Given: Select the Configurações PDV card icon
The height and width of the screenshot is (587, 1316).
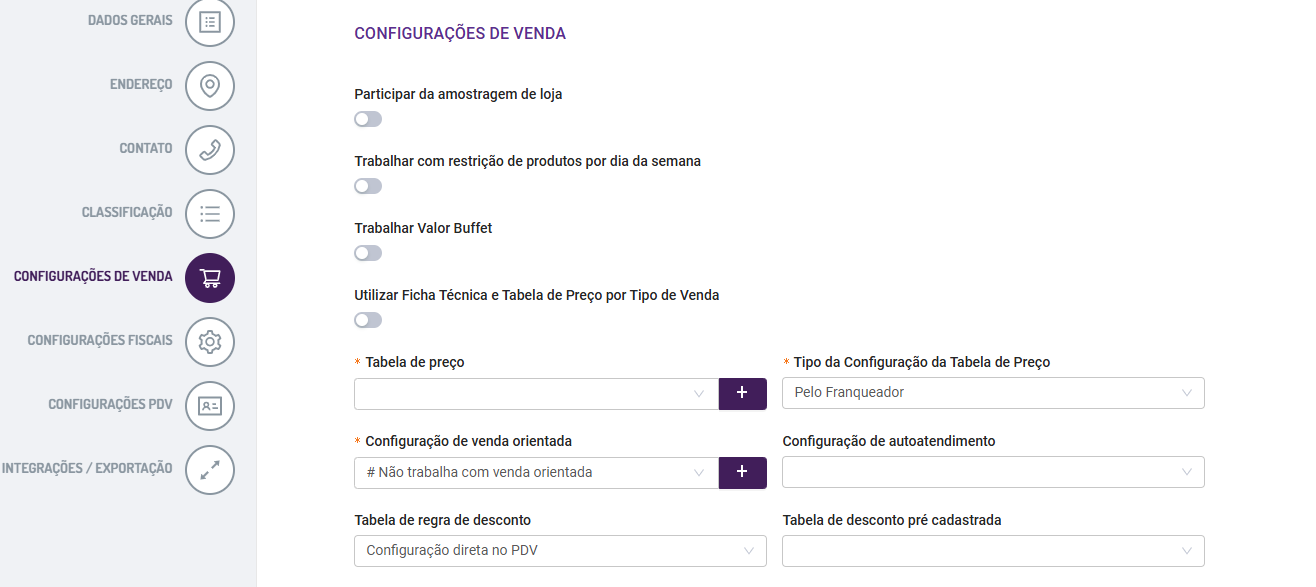Looking at the screenshot, I should (x=210, y=406).
